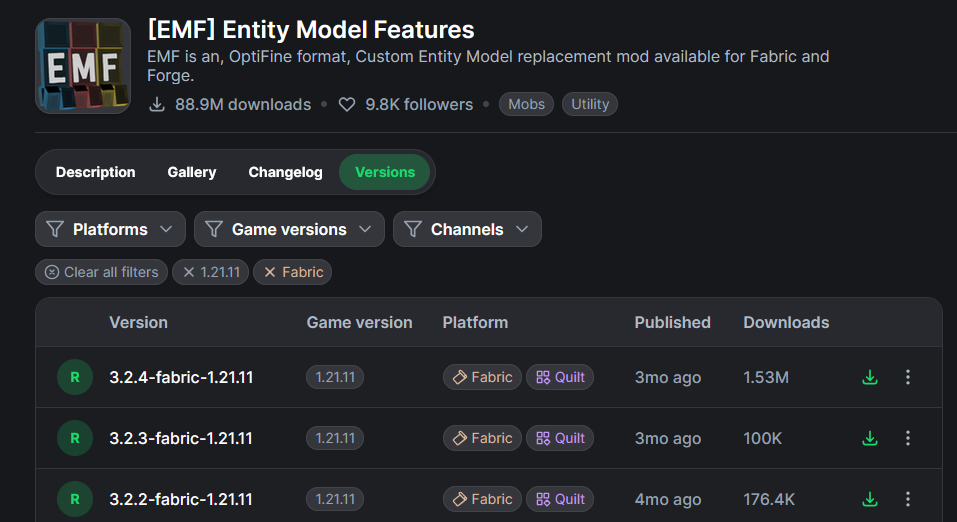957x522 pixels.
Task: Click the 9.8K followers text
Action: [419, 104]
